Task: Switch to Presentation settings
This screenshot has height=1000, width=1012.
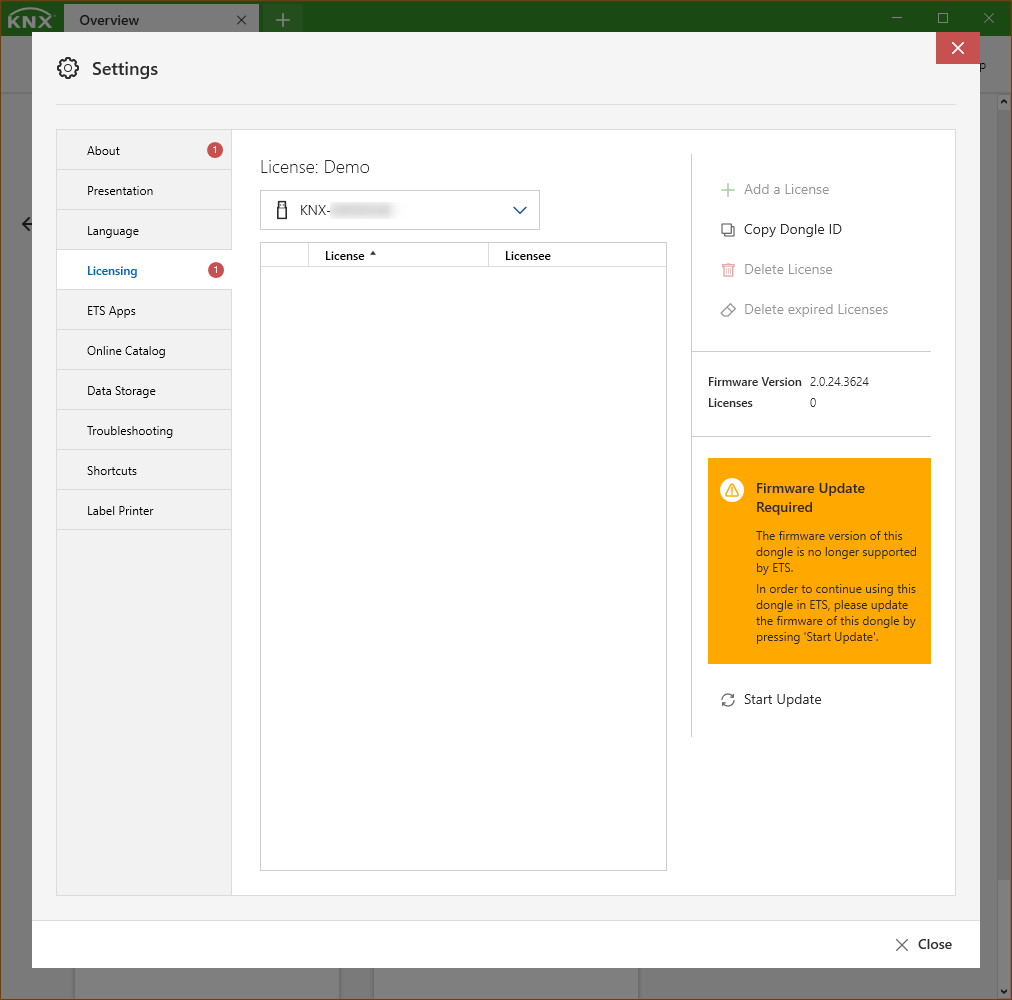Action: point(144,190)
